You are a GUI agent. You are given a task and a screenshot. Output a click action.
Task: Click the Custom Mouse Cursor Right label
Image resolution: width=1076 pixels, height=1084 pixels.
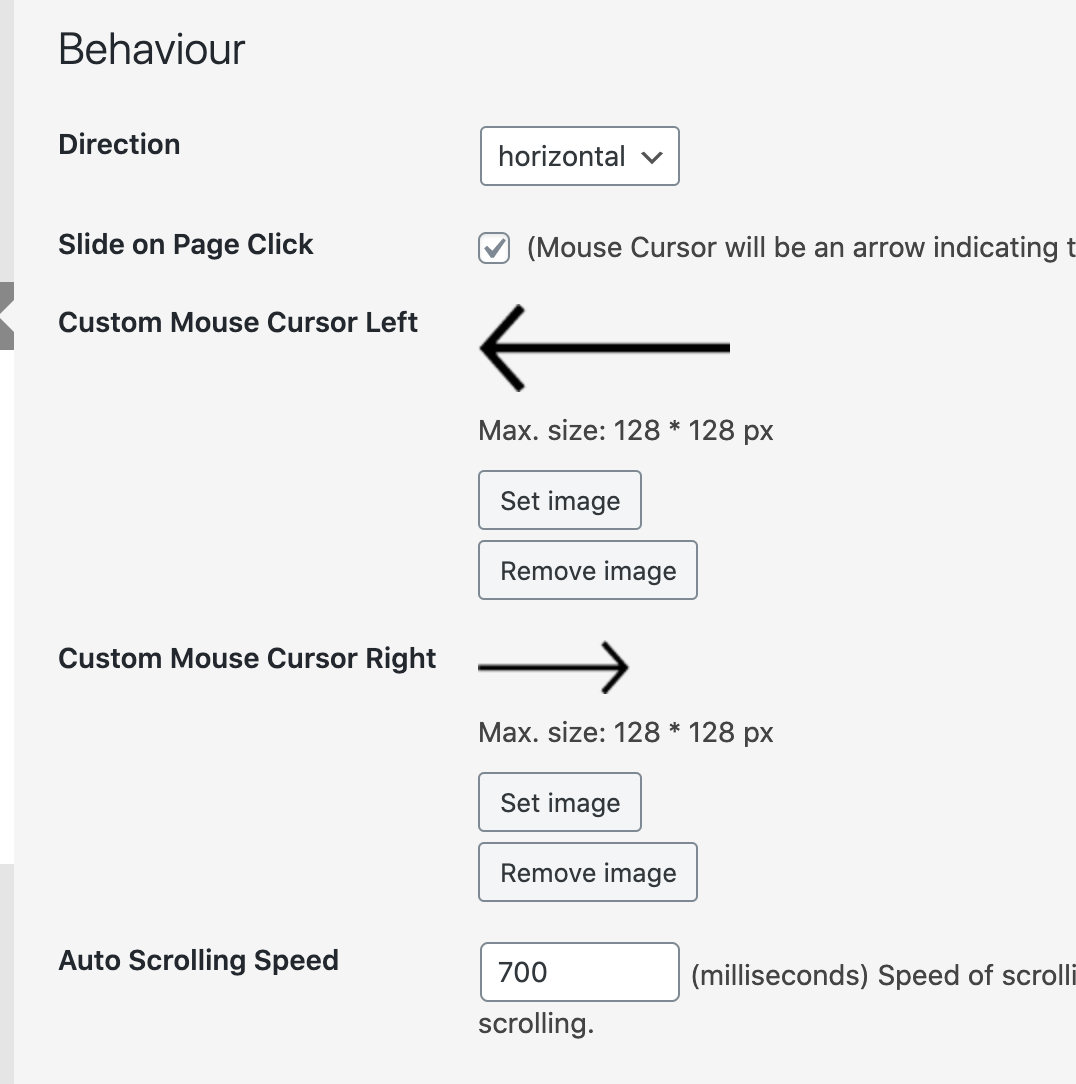[247, 658]
